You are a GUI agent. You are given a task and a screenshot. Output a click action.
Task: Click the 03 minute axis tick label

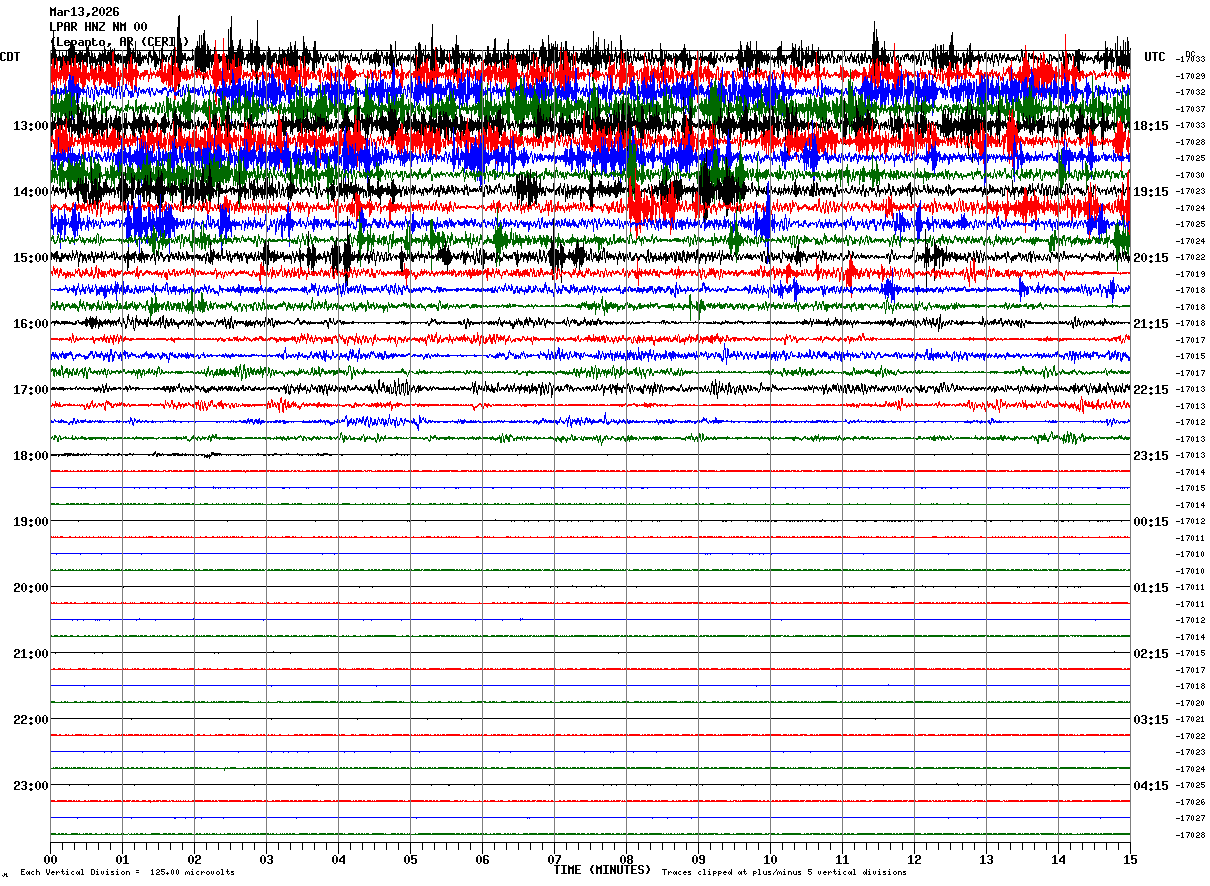(267, 860)
